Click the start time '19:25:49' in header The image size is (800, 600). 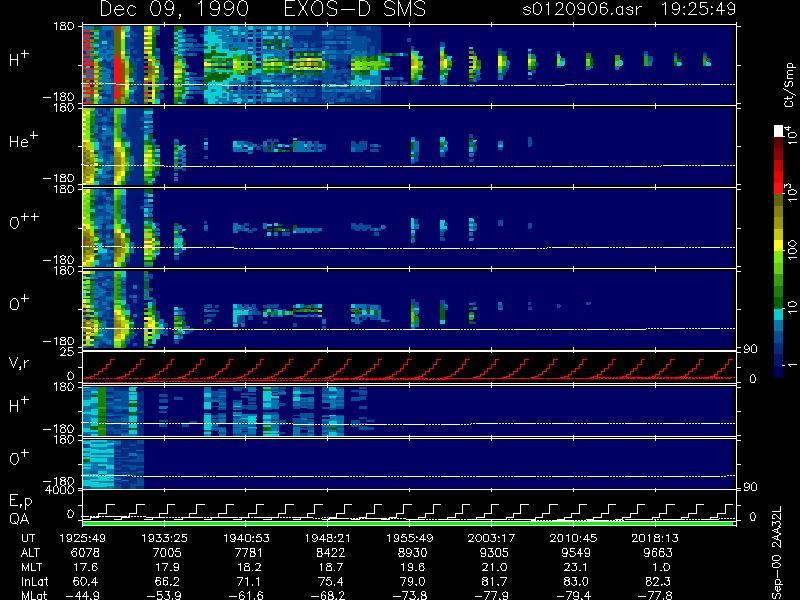point(698,9)
